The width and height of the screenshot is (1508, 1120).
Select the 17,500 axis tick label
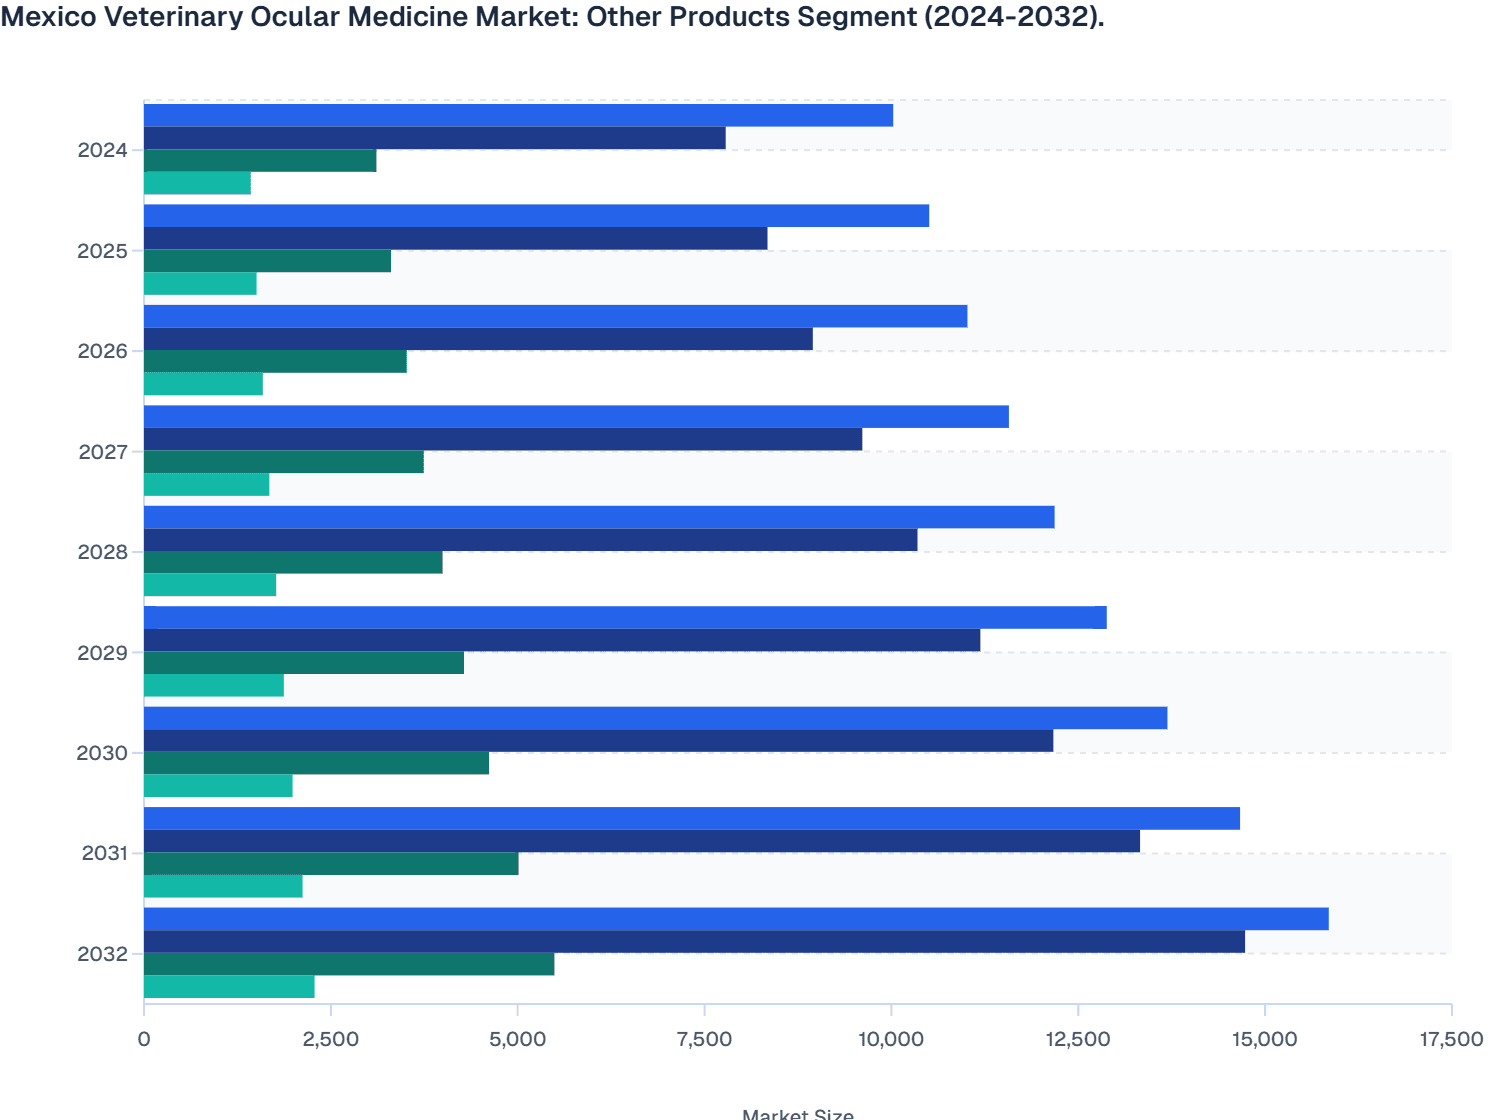pos(1447,1040)
